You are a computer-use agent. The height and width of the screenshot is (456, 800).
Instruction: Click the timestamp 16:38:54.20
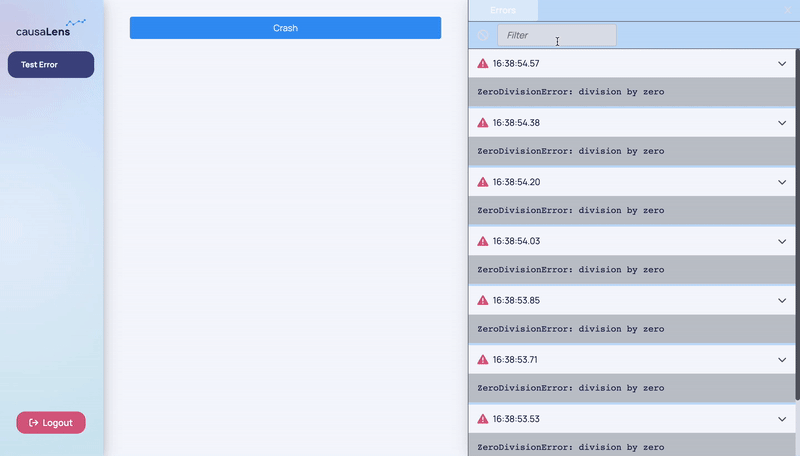click(x=516, y=182)
